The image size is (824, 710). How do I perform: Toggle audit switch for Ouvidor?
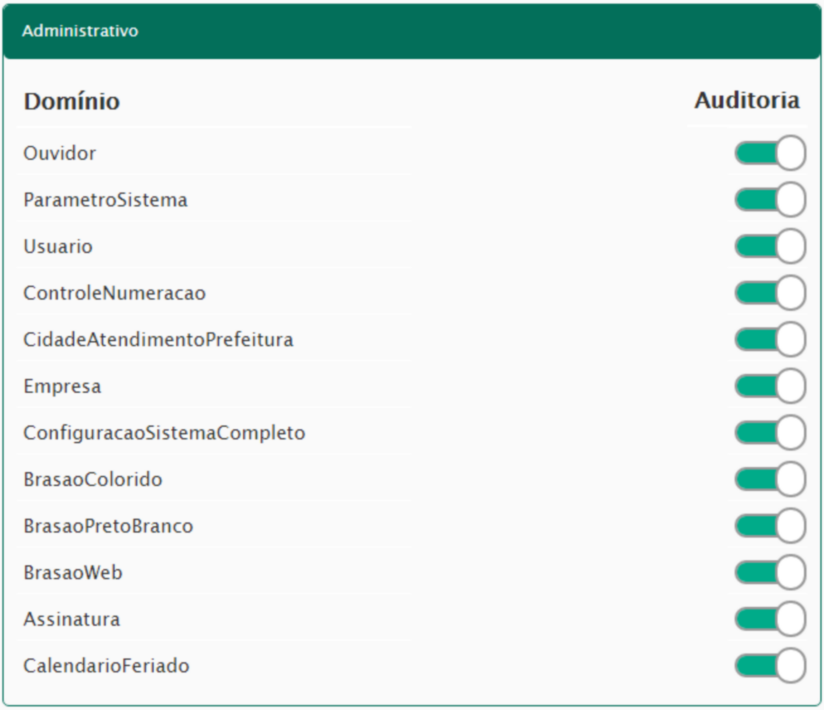(x=769, y=153)
